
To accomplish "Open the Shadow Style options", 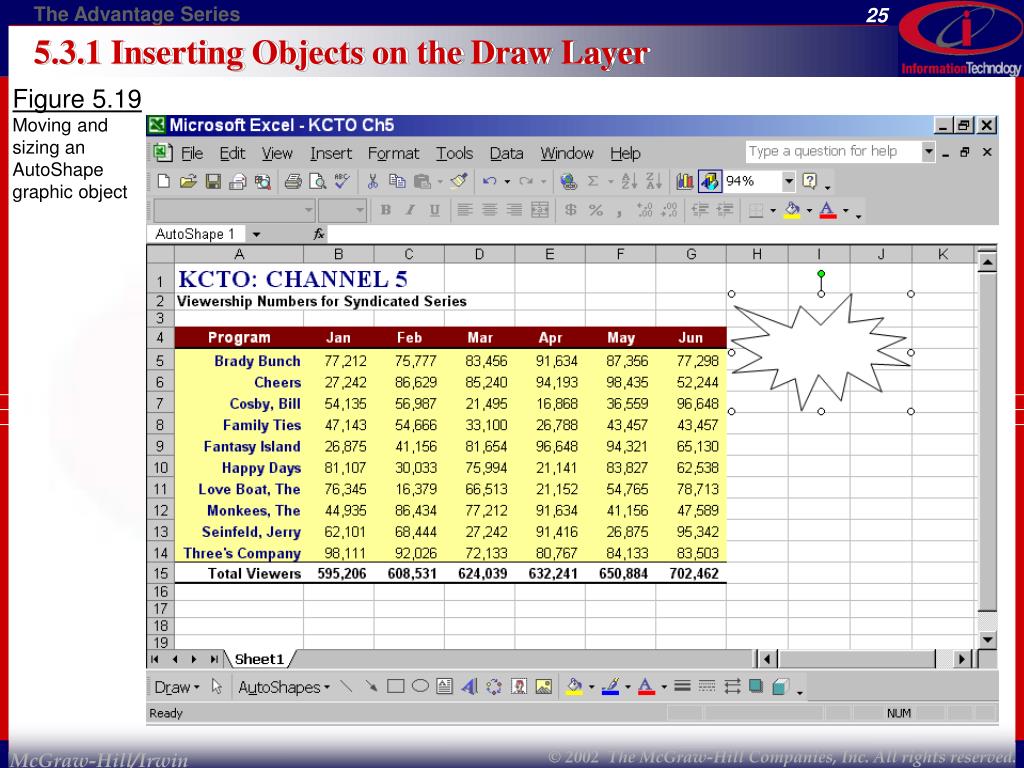I will [x=756, y=686].
